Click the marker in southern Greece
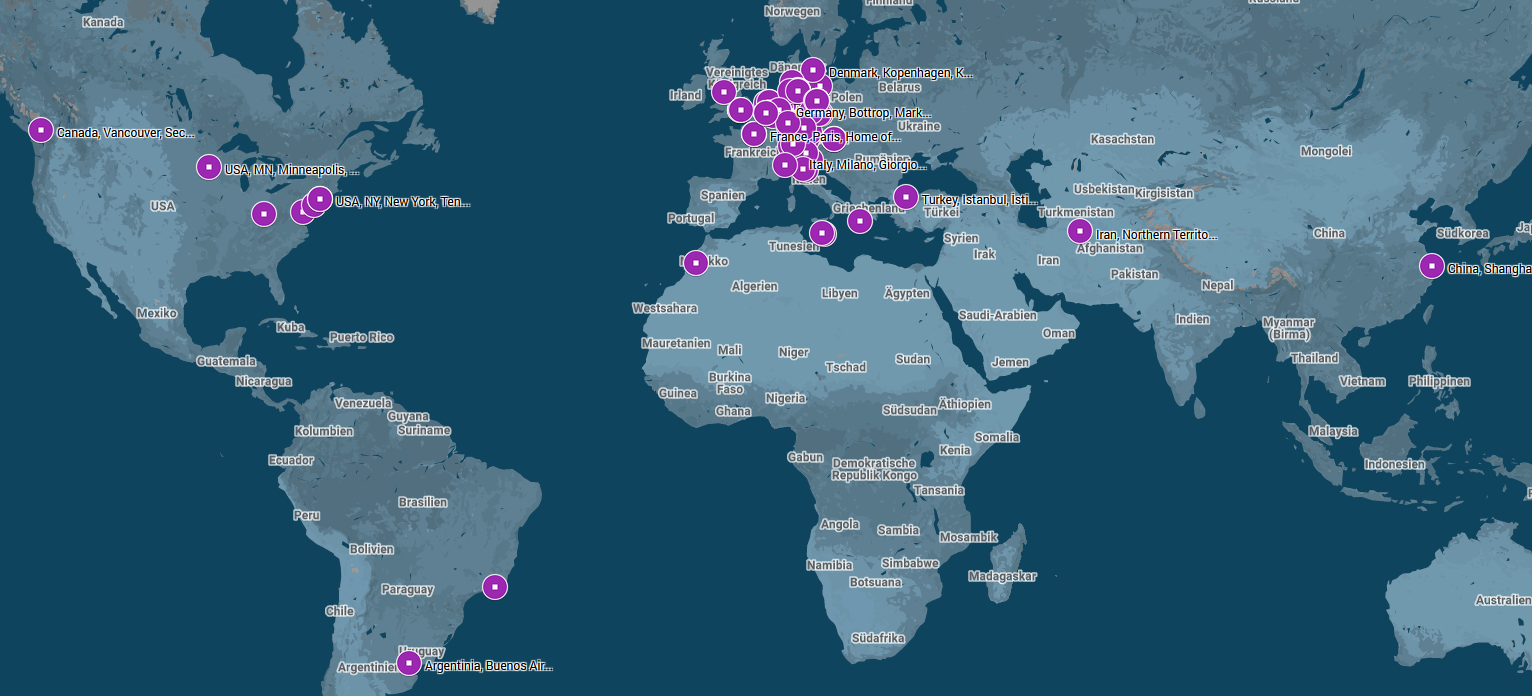Screen dimensions: 1532x696 pos(859,219)
